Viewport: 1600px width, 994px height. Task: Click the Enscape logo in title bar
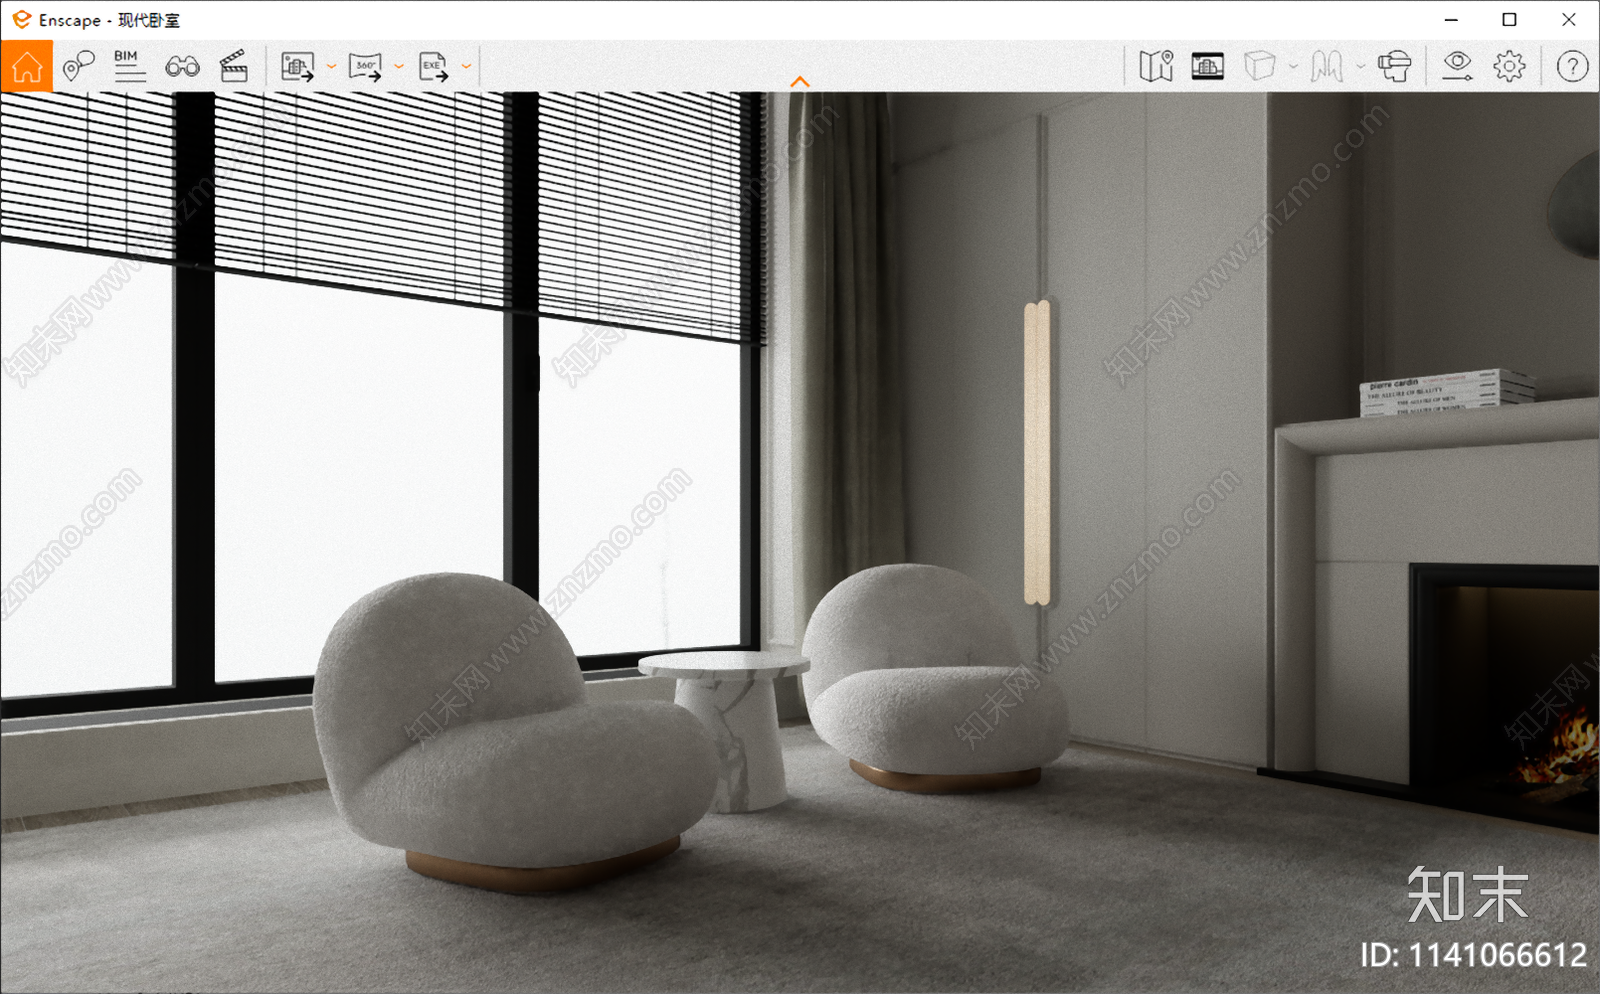click(x=21, y=19)
